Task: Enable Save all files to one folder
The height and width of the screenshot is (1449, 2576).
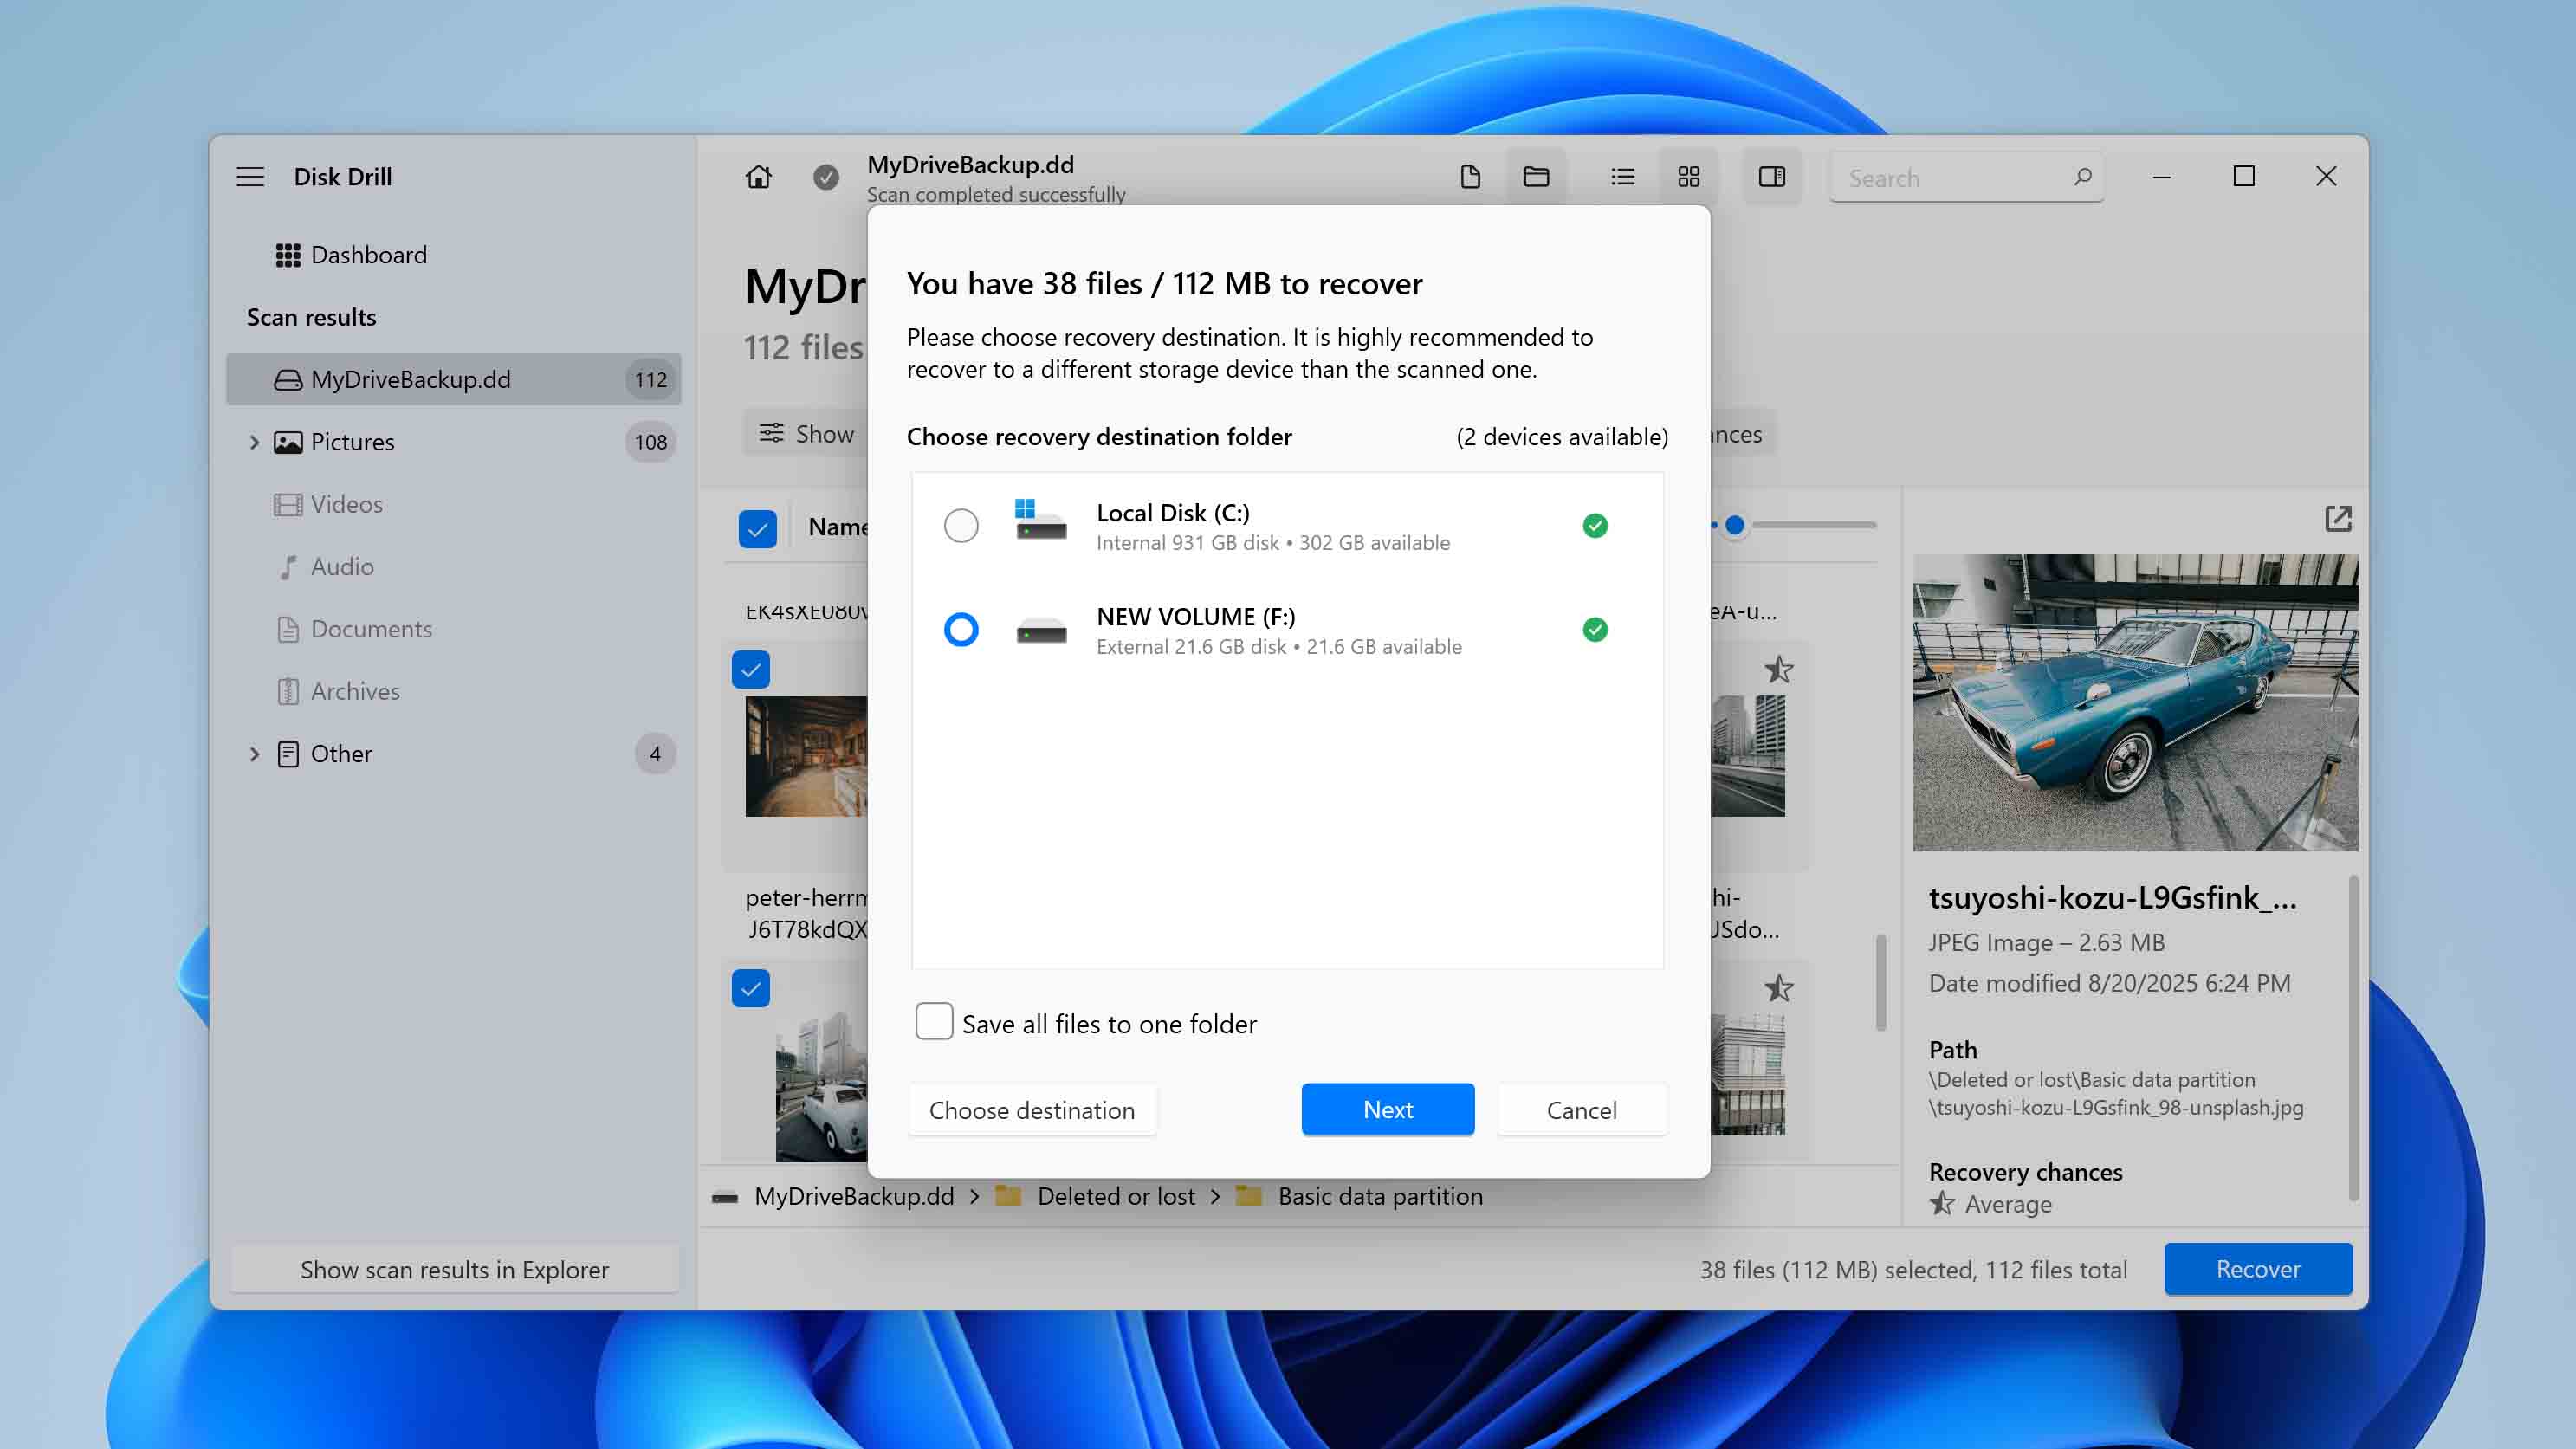Action: point(933,1022)
